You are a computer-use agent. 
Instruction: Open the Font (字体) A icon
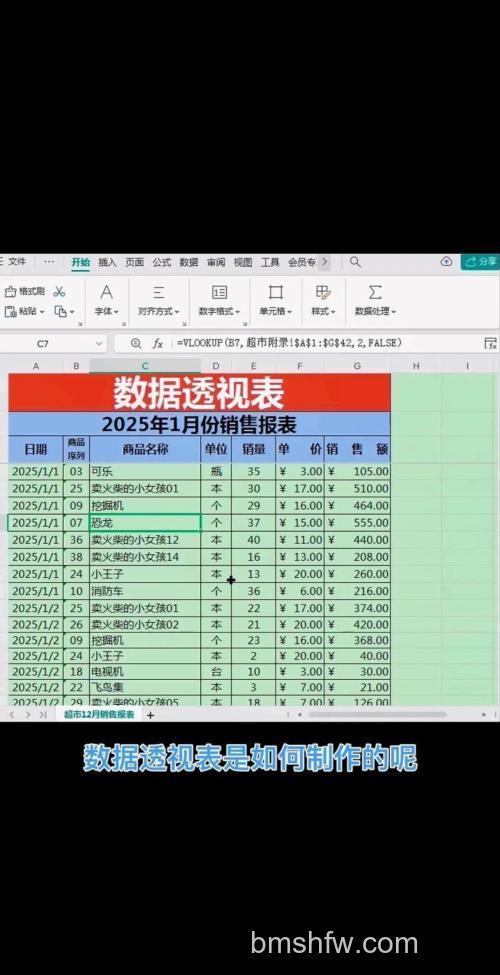[x=106, y=292]
